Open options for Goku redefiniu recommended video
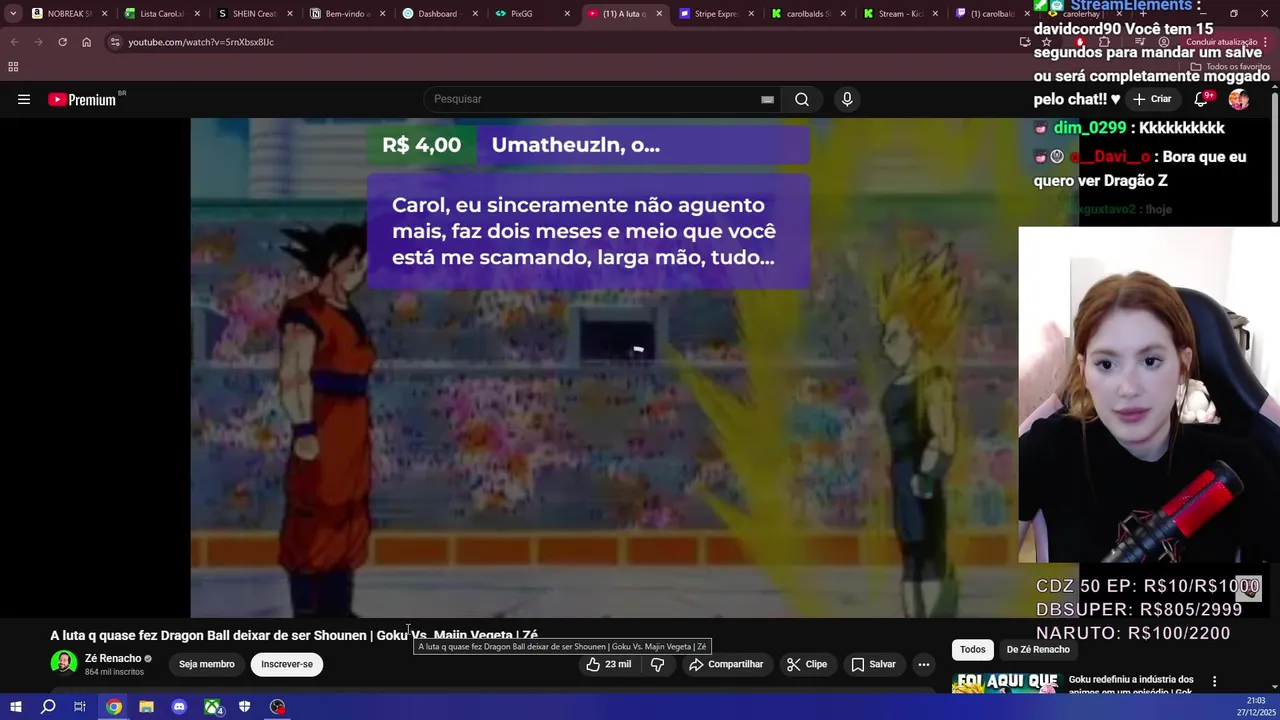1280x720 pixels. (1214, 681)
